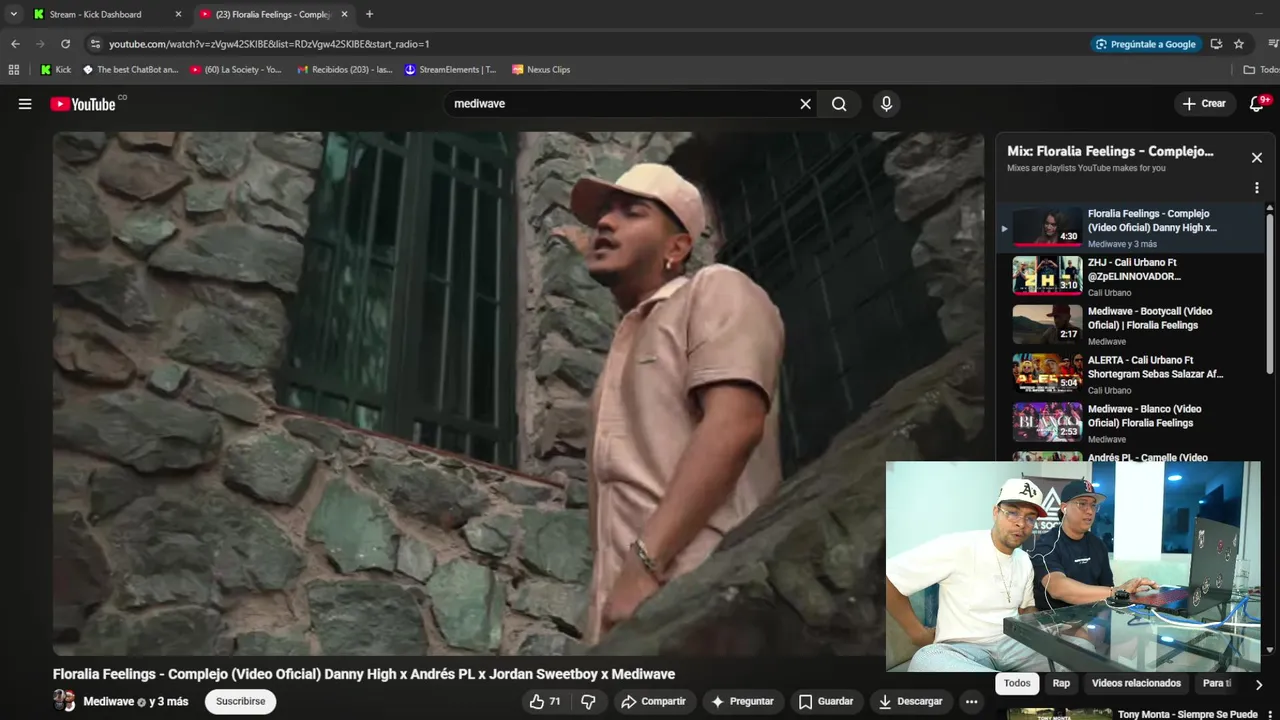The width and height of the screenshot is (1280, 720).
Task: Click the browser address bar URL
Action: pos(269,44)
